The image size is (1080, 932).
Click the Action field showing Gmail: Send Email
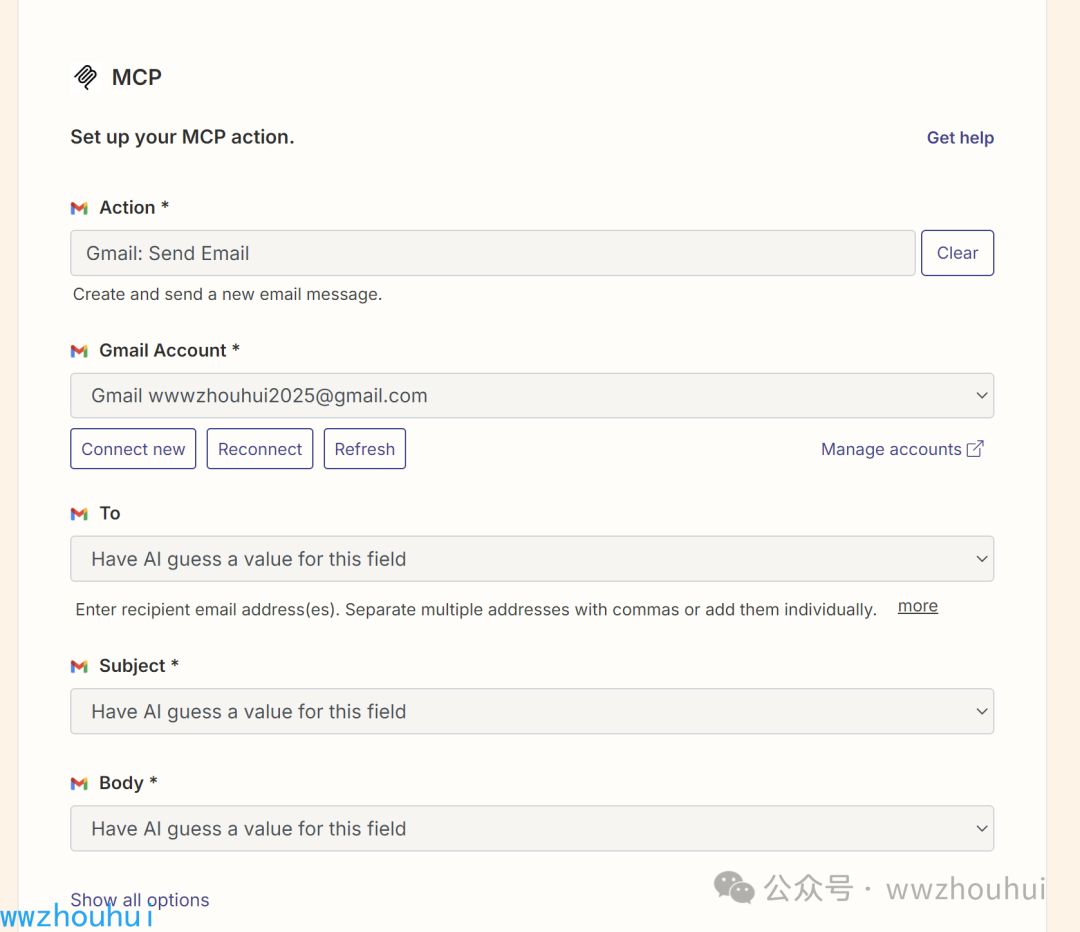(492, 253)
